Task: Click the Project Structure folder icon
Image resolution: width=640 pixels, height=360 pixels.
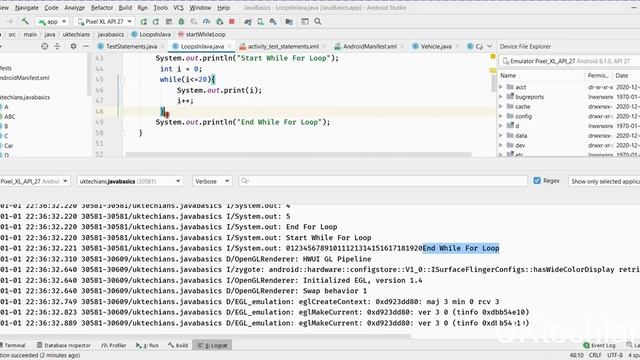Action: click(x=289, y=21)
